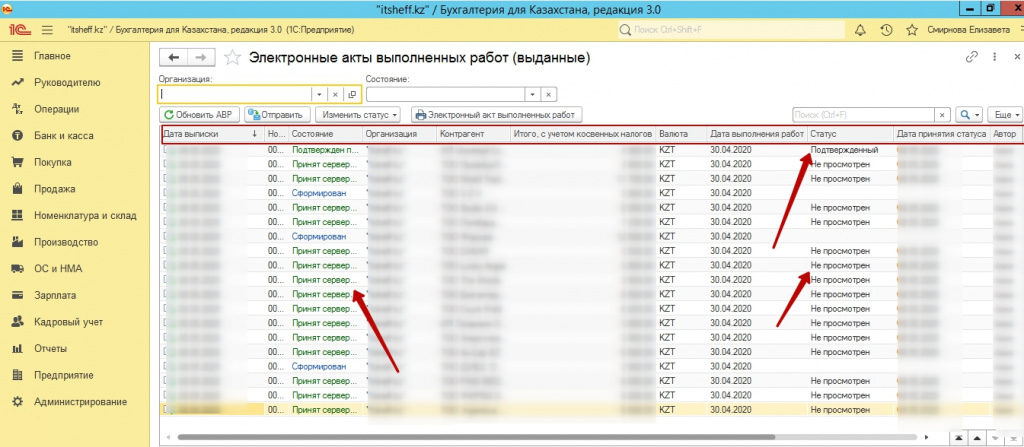The image size is (1024, 447).
Task: Clear the Состояние field
Action: [x=549, y=95]
